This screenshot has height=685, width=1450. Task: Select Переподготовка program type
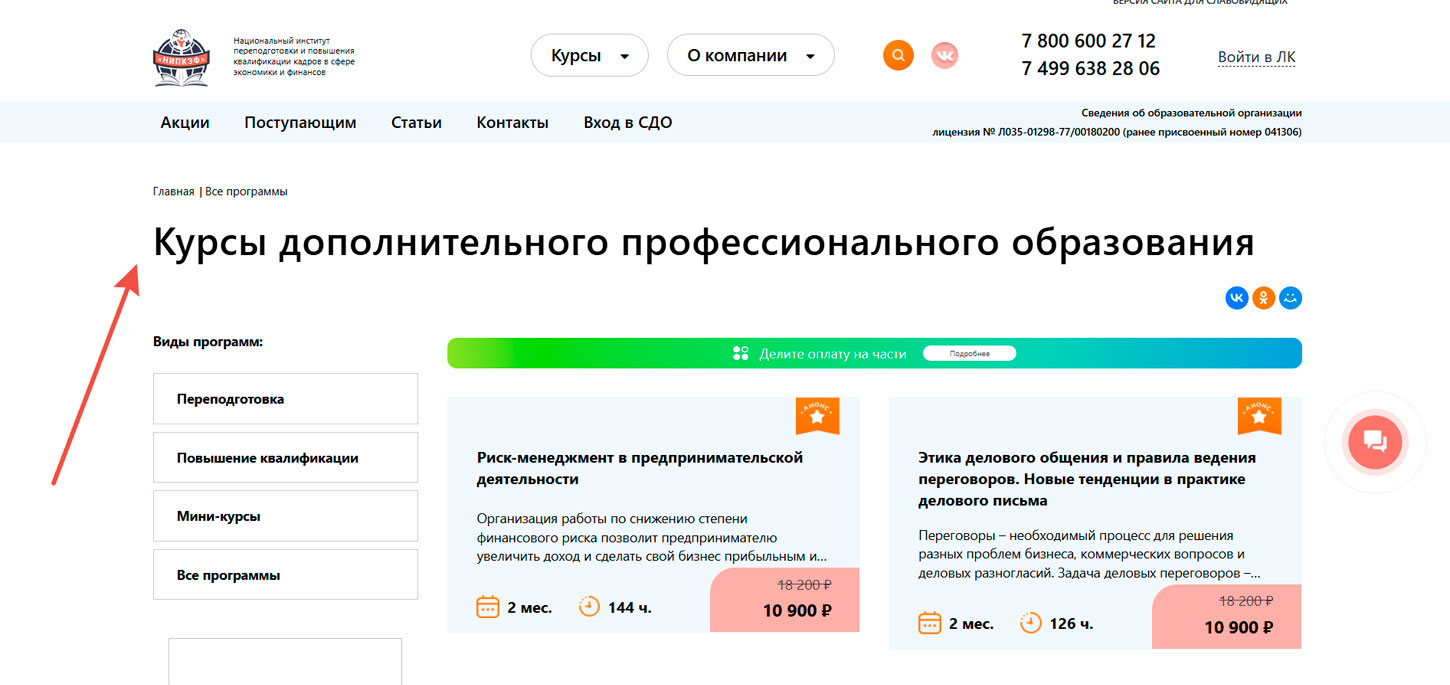click(285, 399)
